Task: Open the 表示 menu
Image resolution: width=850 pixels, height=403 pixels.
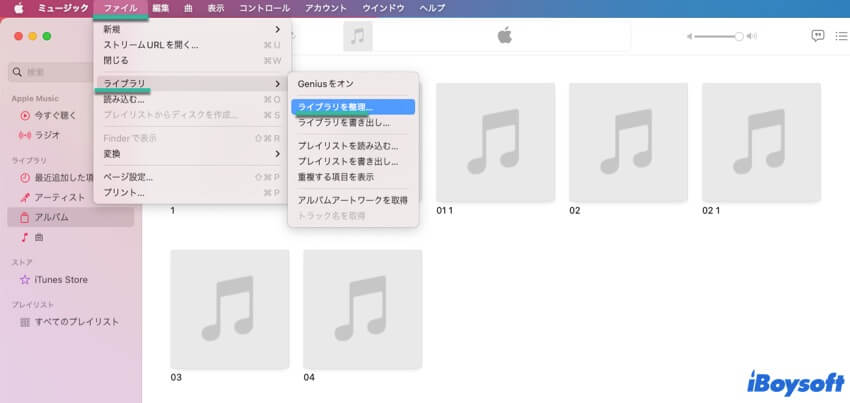Action: coord(216,8)
